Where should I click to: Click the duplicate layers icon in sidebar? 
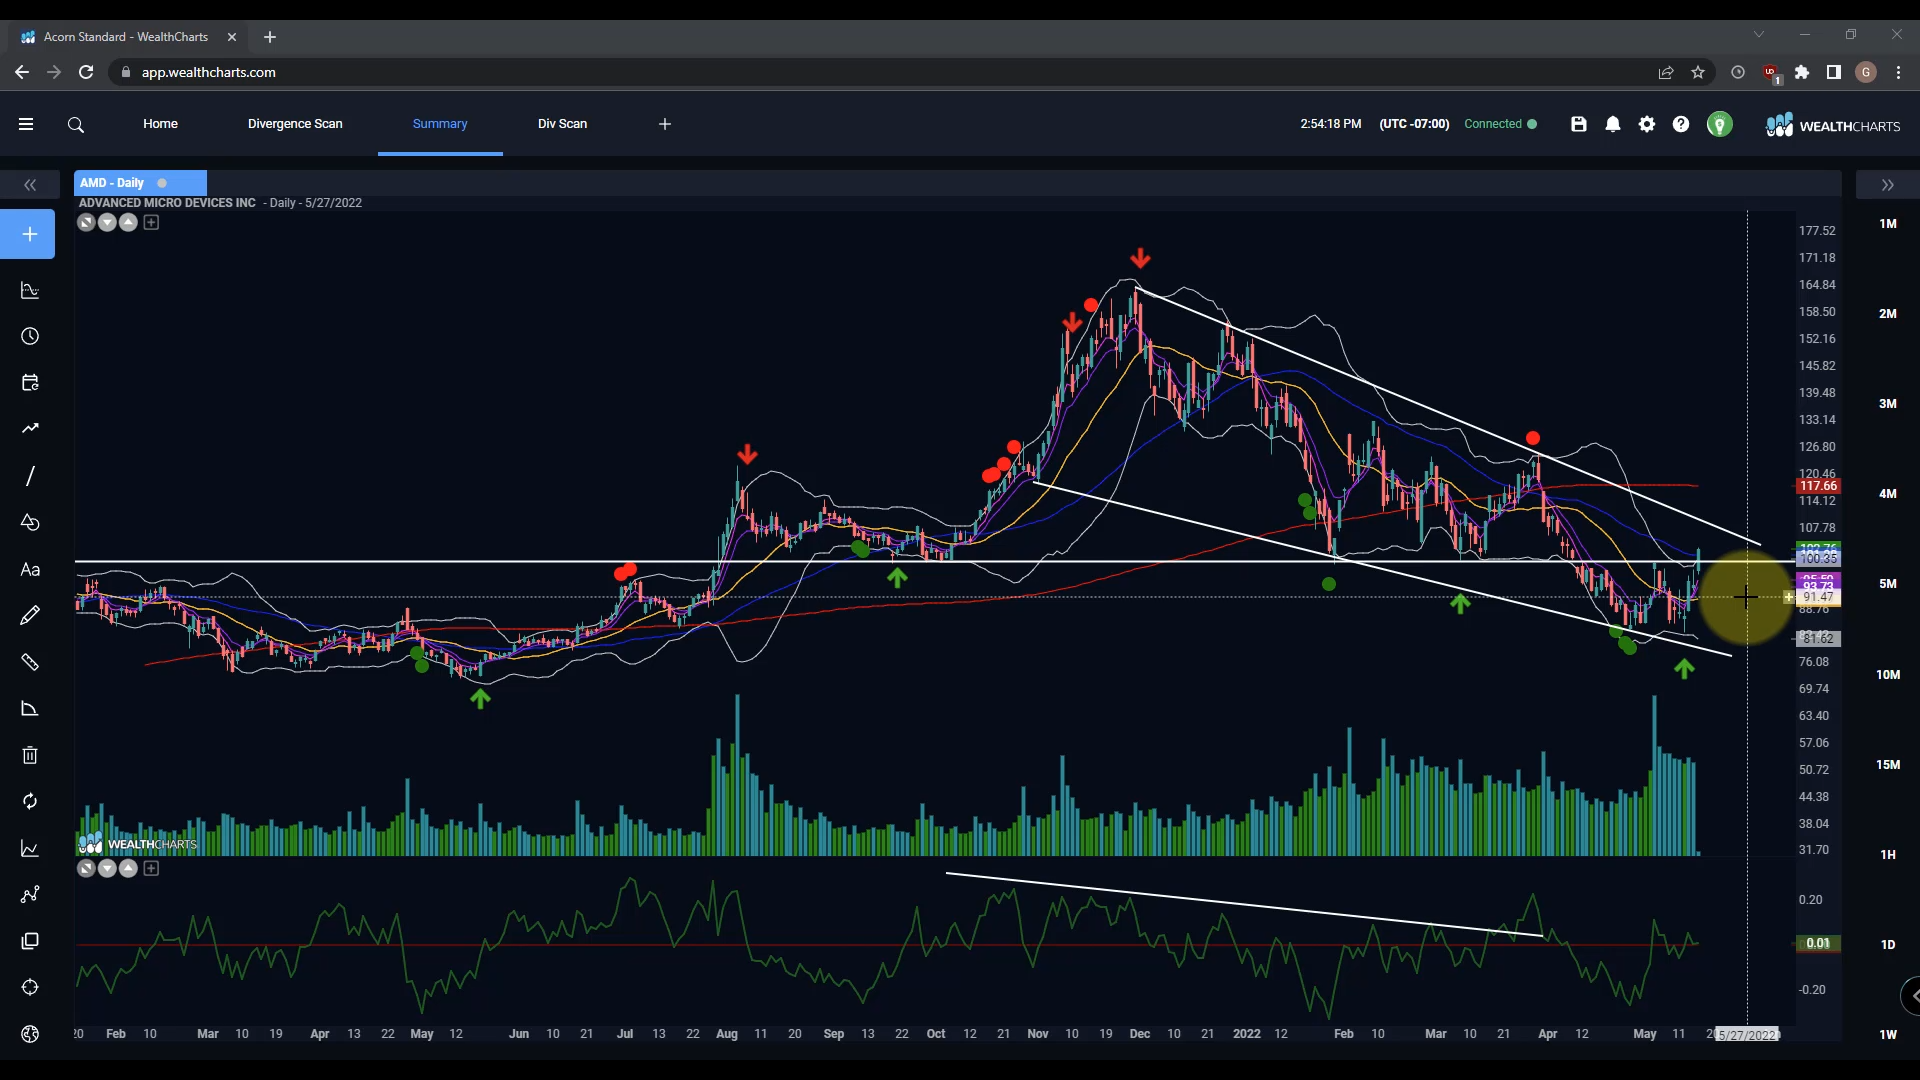click(30, 941)
